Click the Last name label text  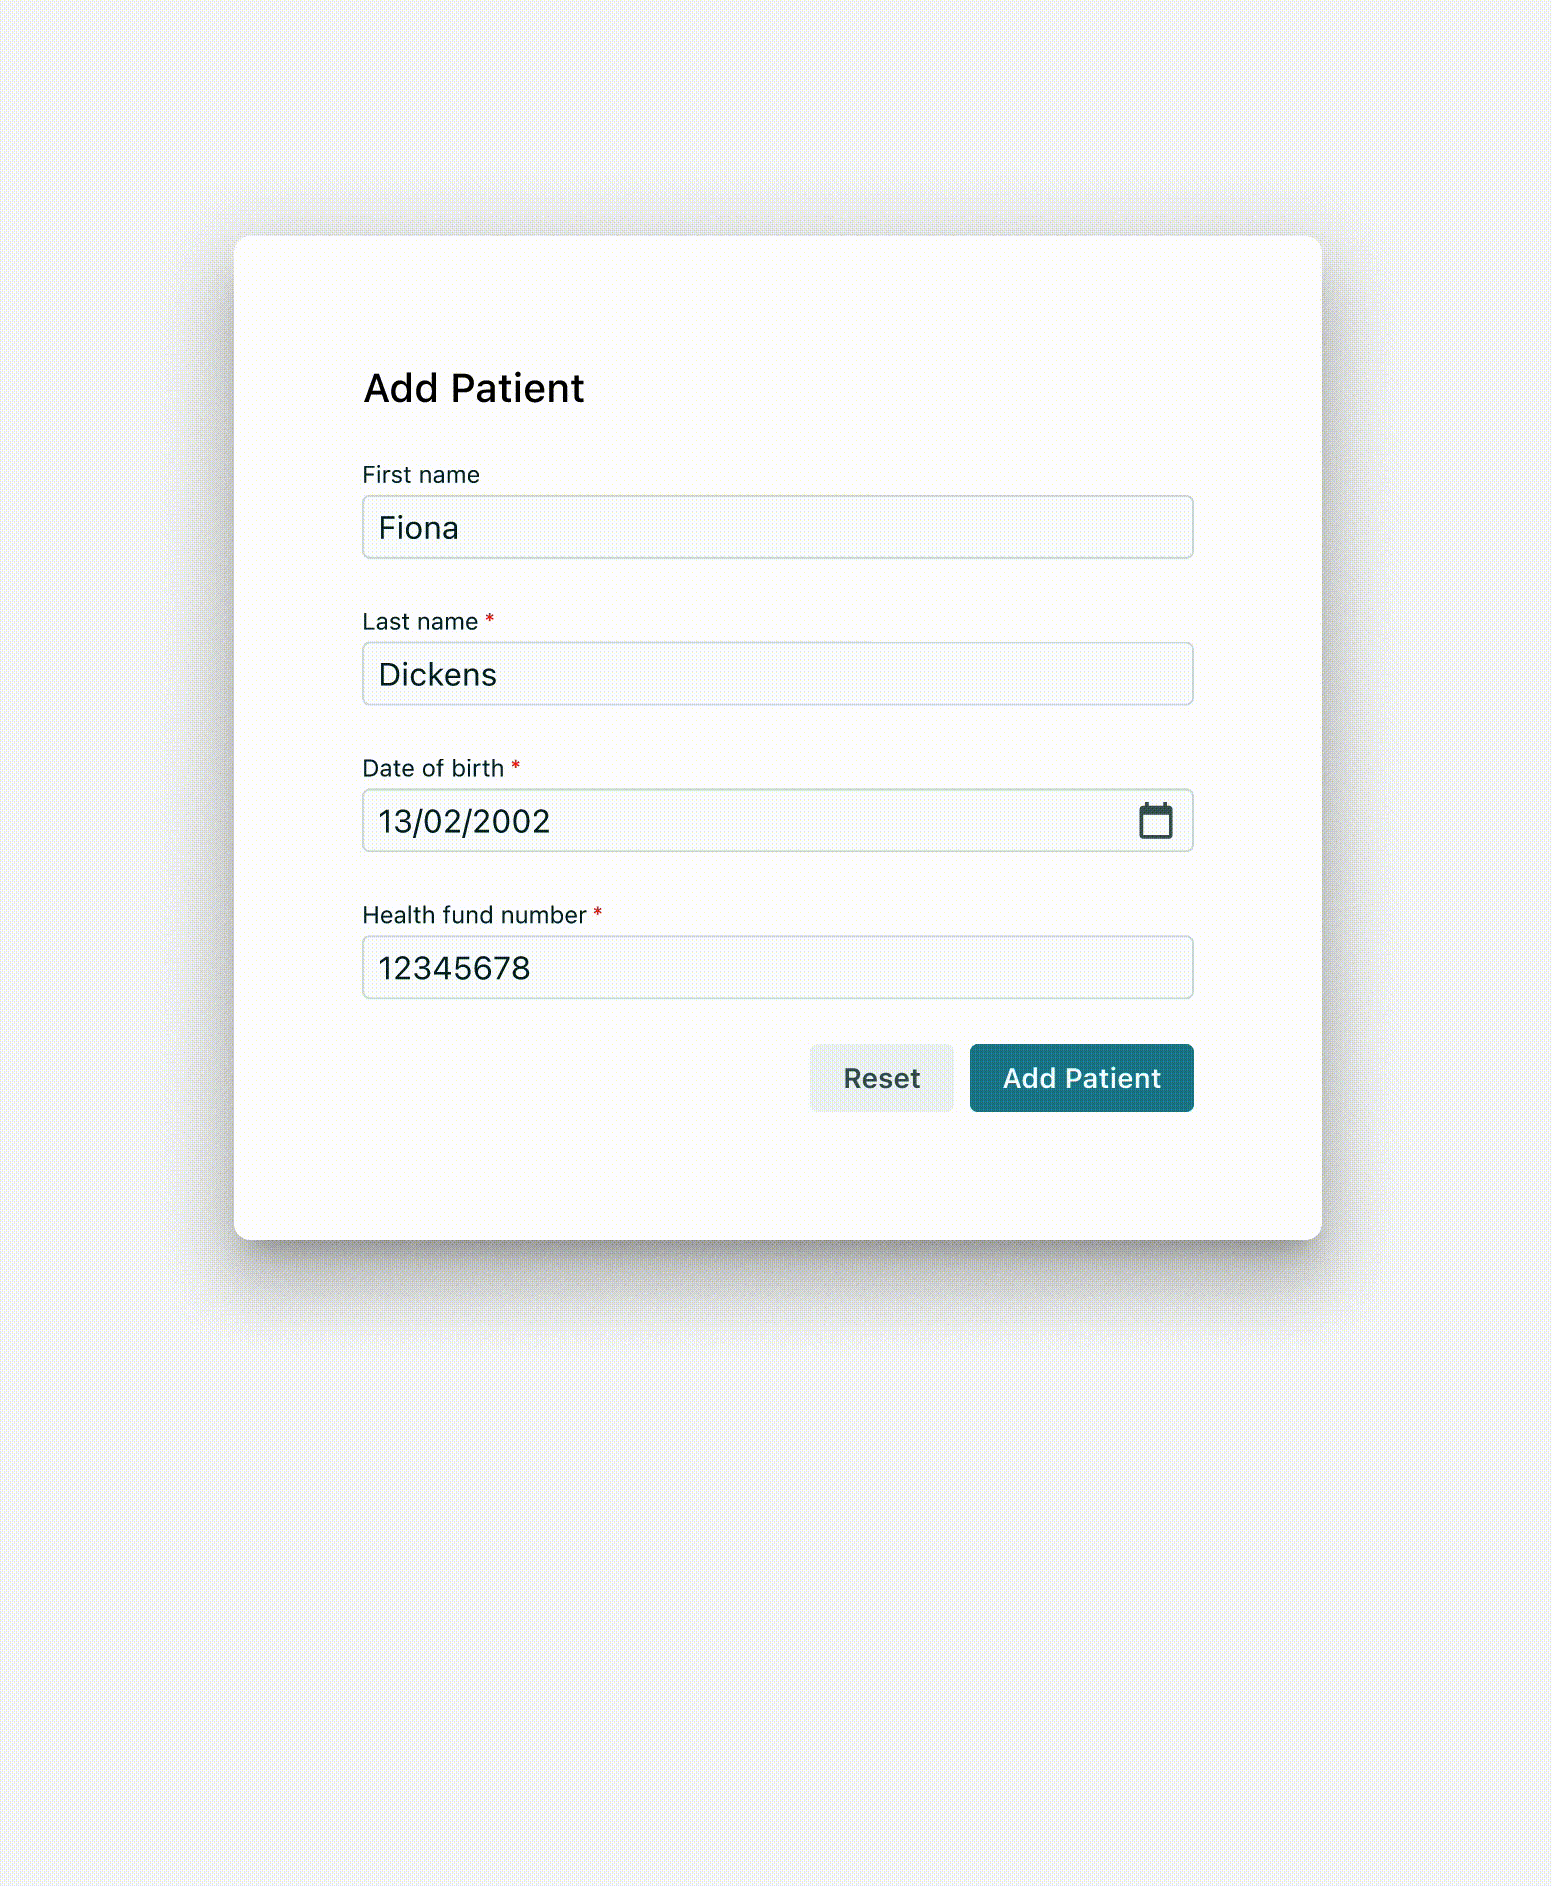coord(420,622)
